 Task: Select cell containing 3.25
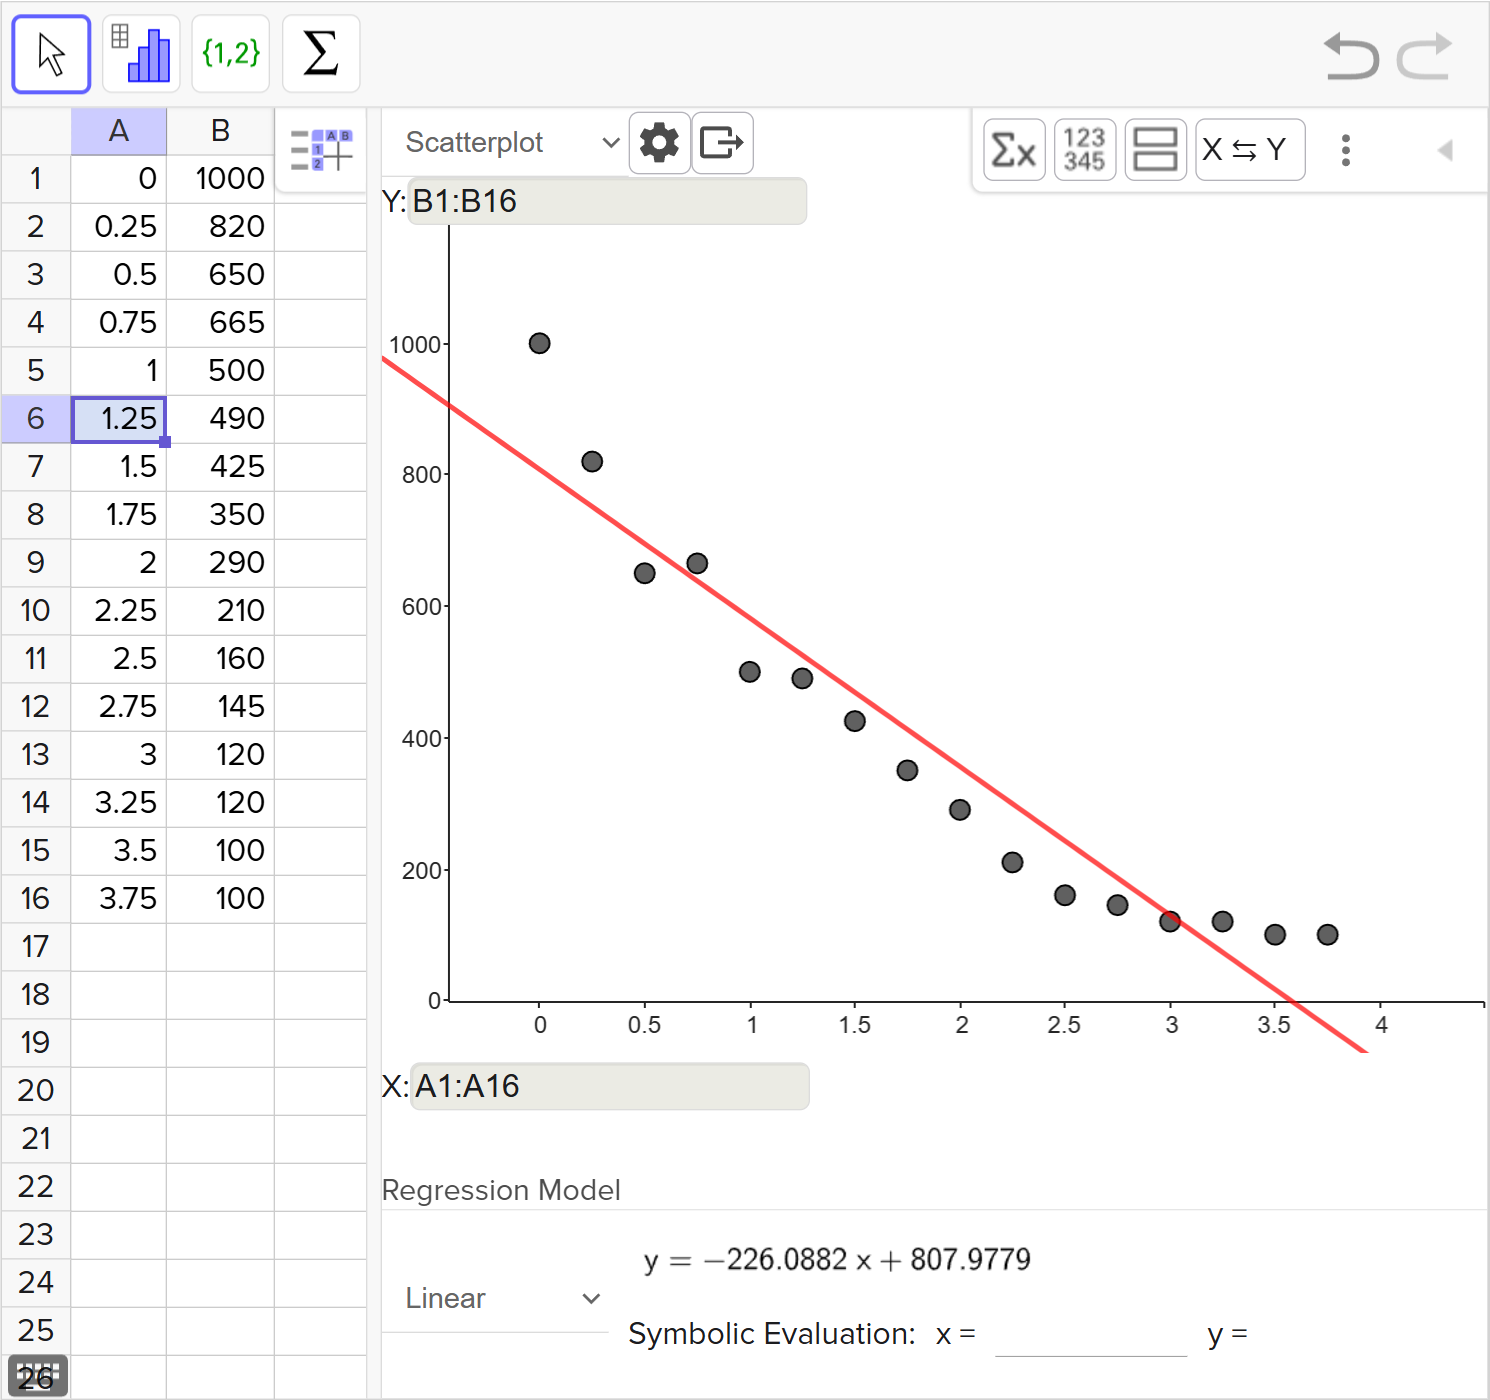[x=118, y=803]
